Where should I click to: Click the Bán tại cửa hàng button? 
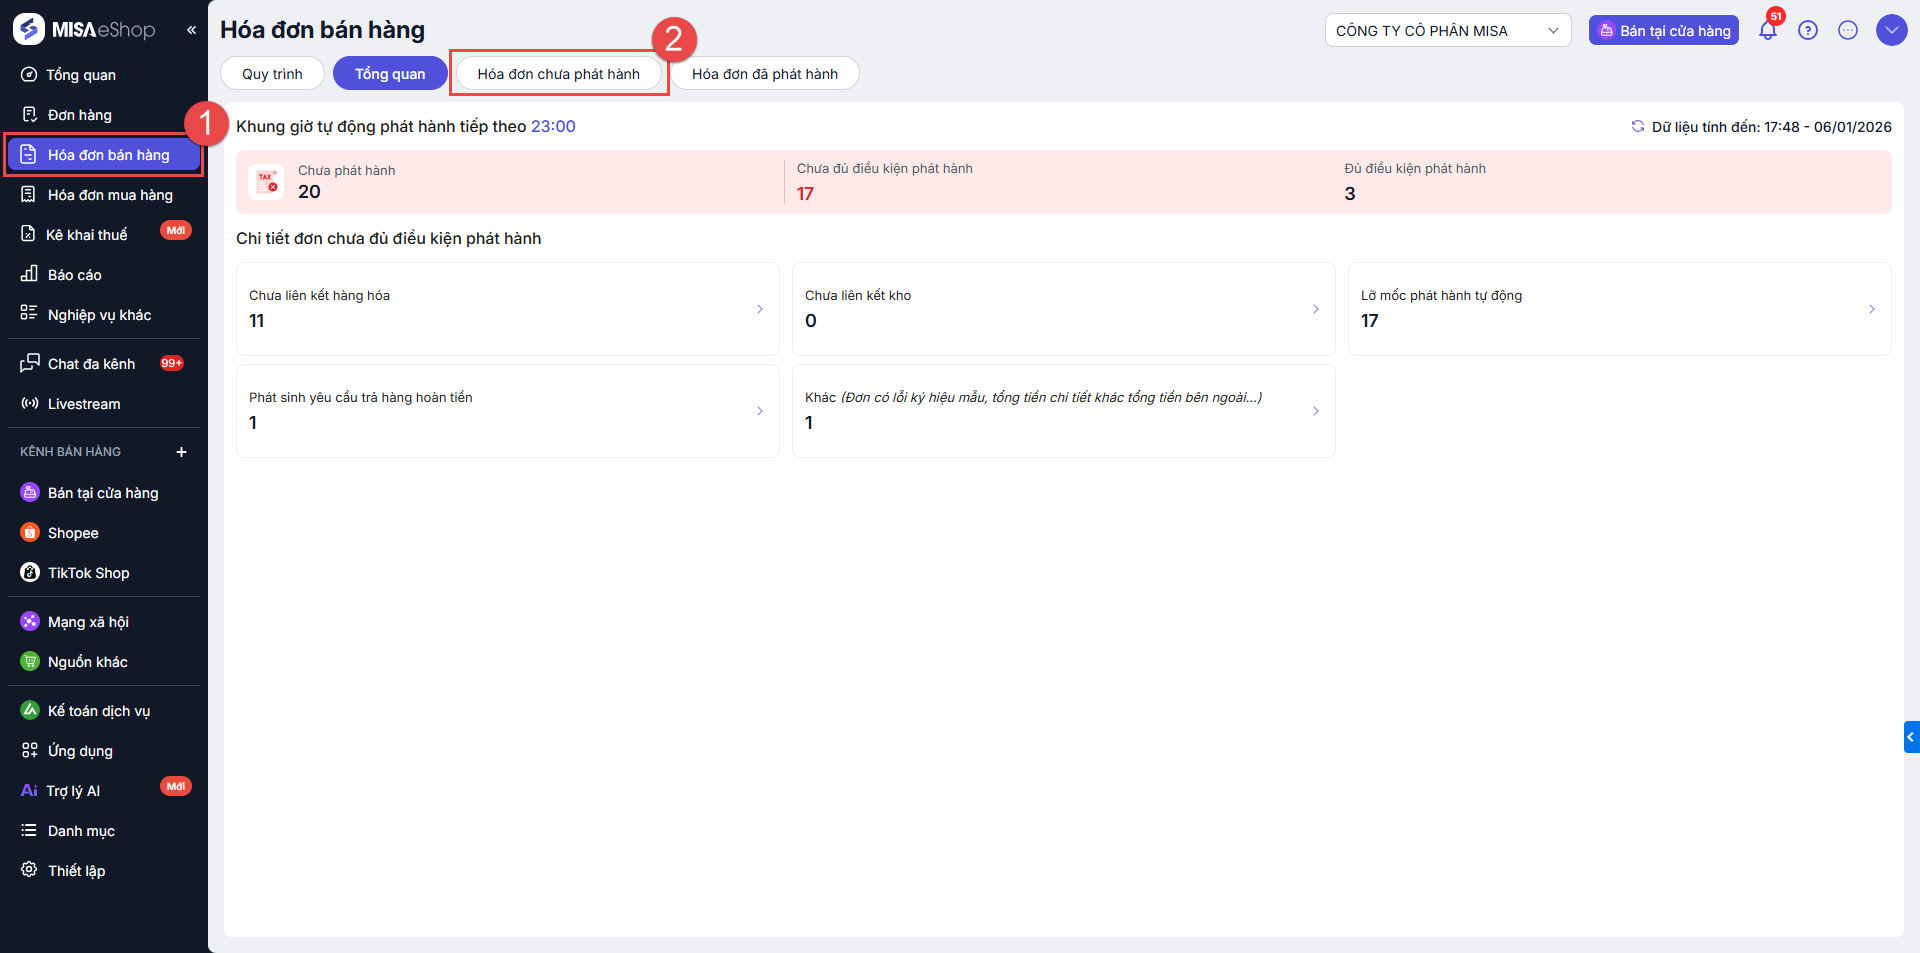[1663, 31]
